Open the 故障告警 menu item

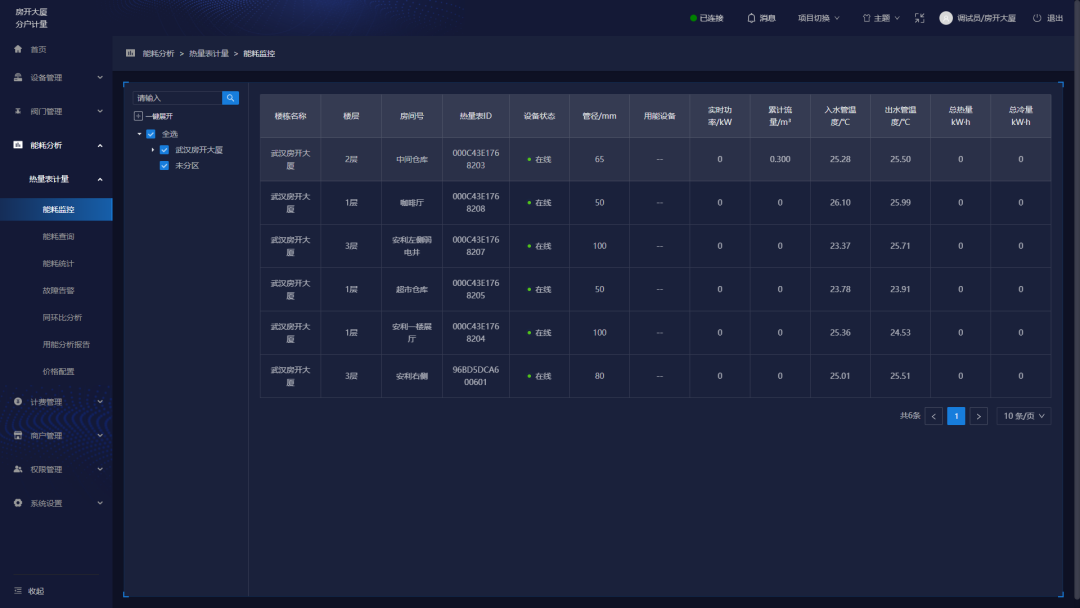59,290
